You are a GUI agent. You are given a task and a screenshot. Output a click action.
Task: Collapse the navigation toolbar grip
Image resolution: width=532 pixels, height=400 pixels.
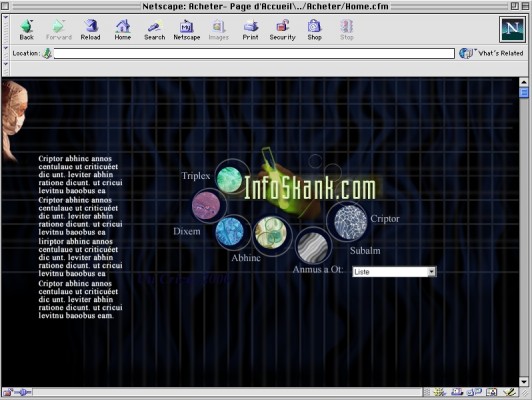tap(5, 29)
